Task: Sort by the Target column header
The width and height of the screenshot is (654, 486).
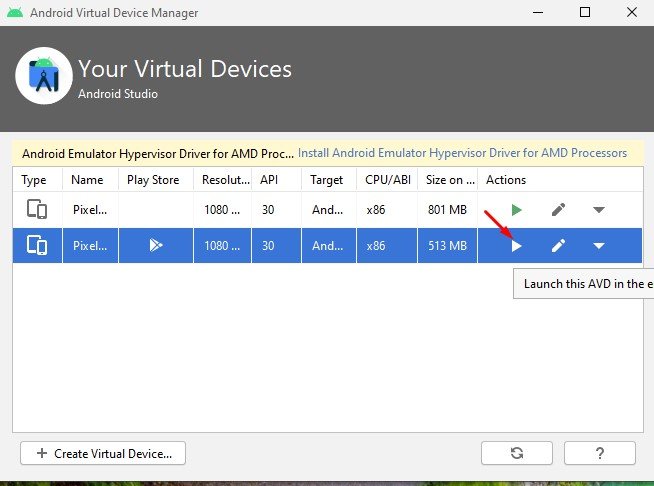Action: tap(327, 180)
